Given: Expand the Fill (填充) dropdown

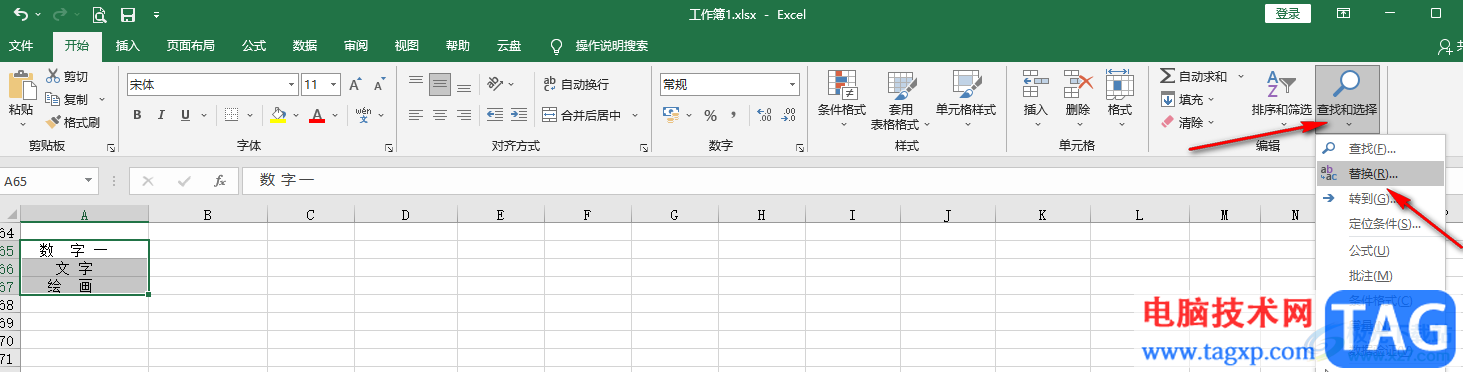Looking at the screenshot, I should coord(1212,99).
